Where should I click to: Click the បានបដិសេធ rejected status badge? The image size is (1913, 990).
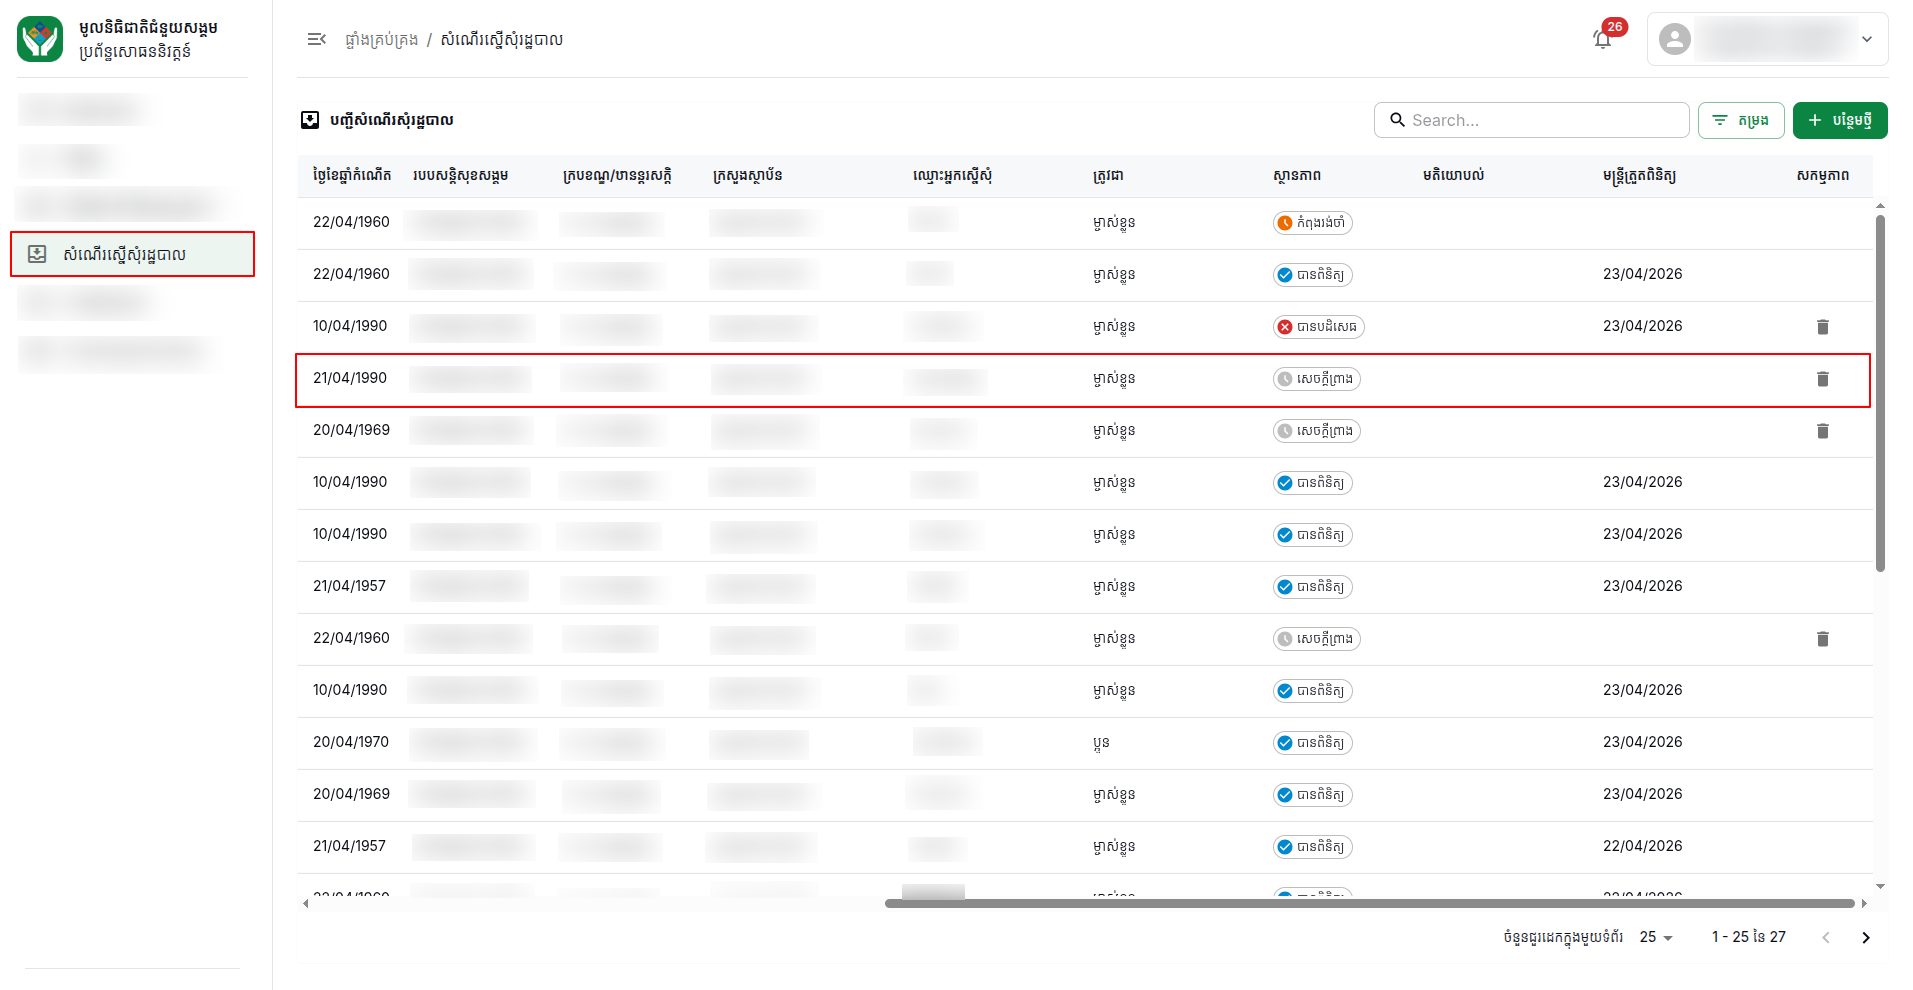click(1318, 327)
